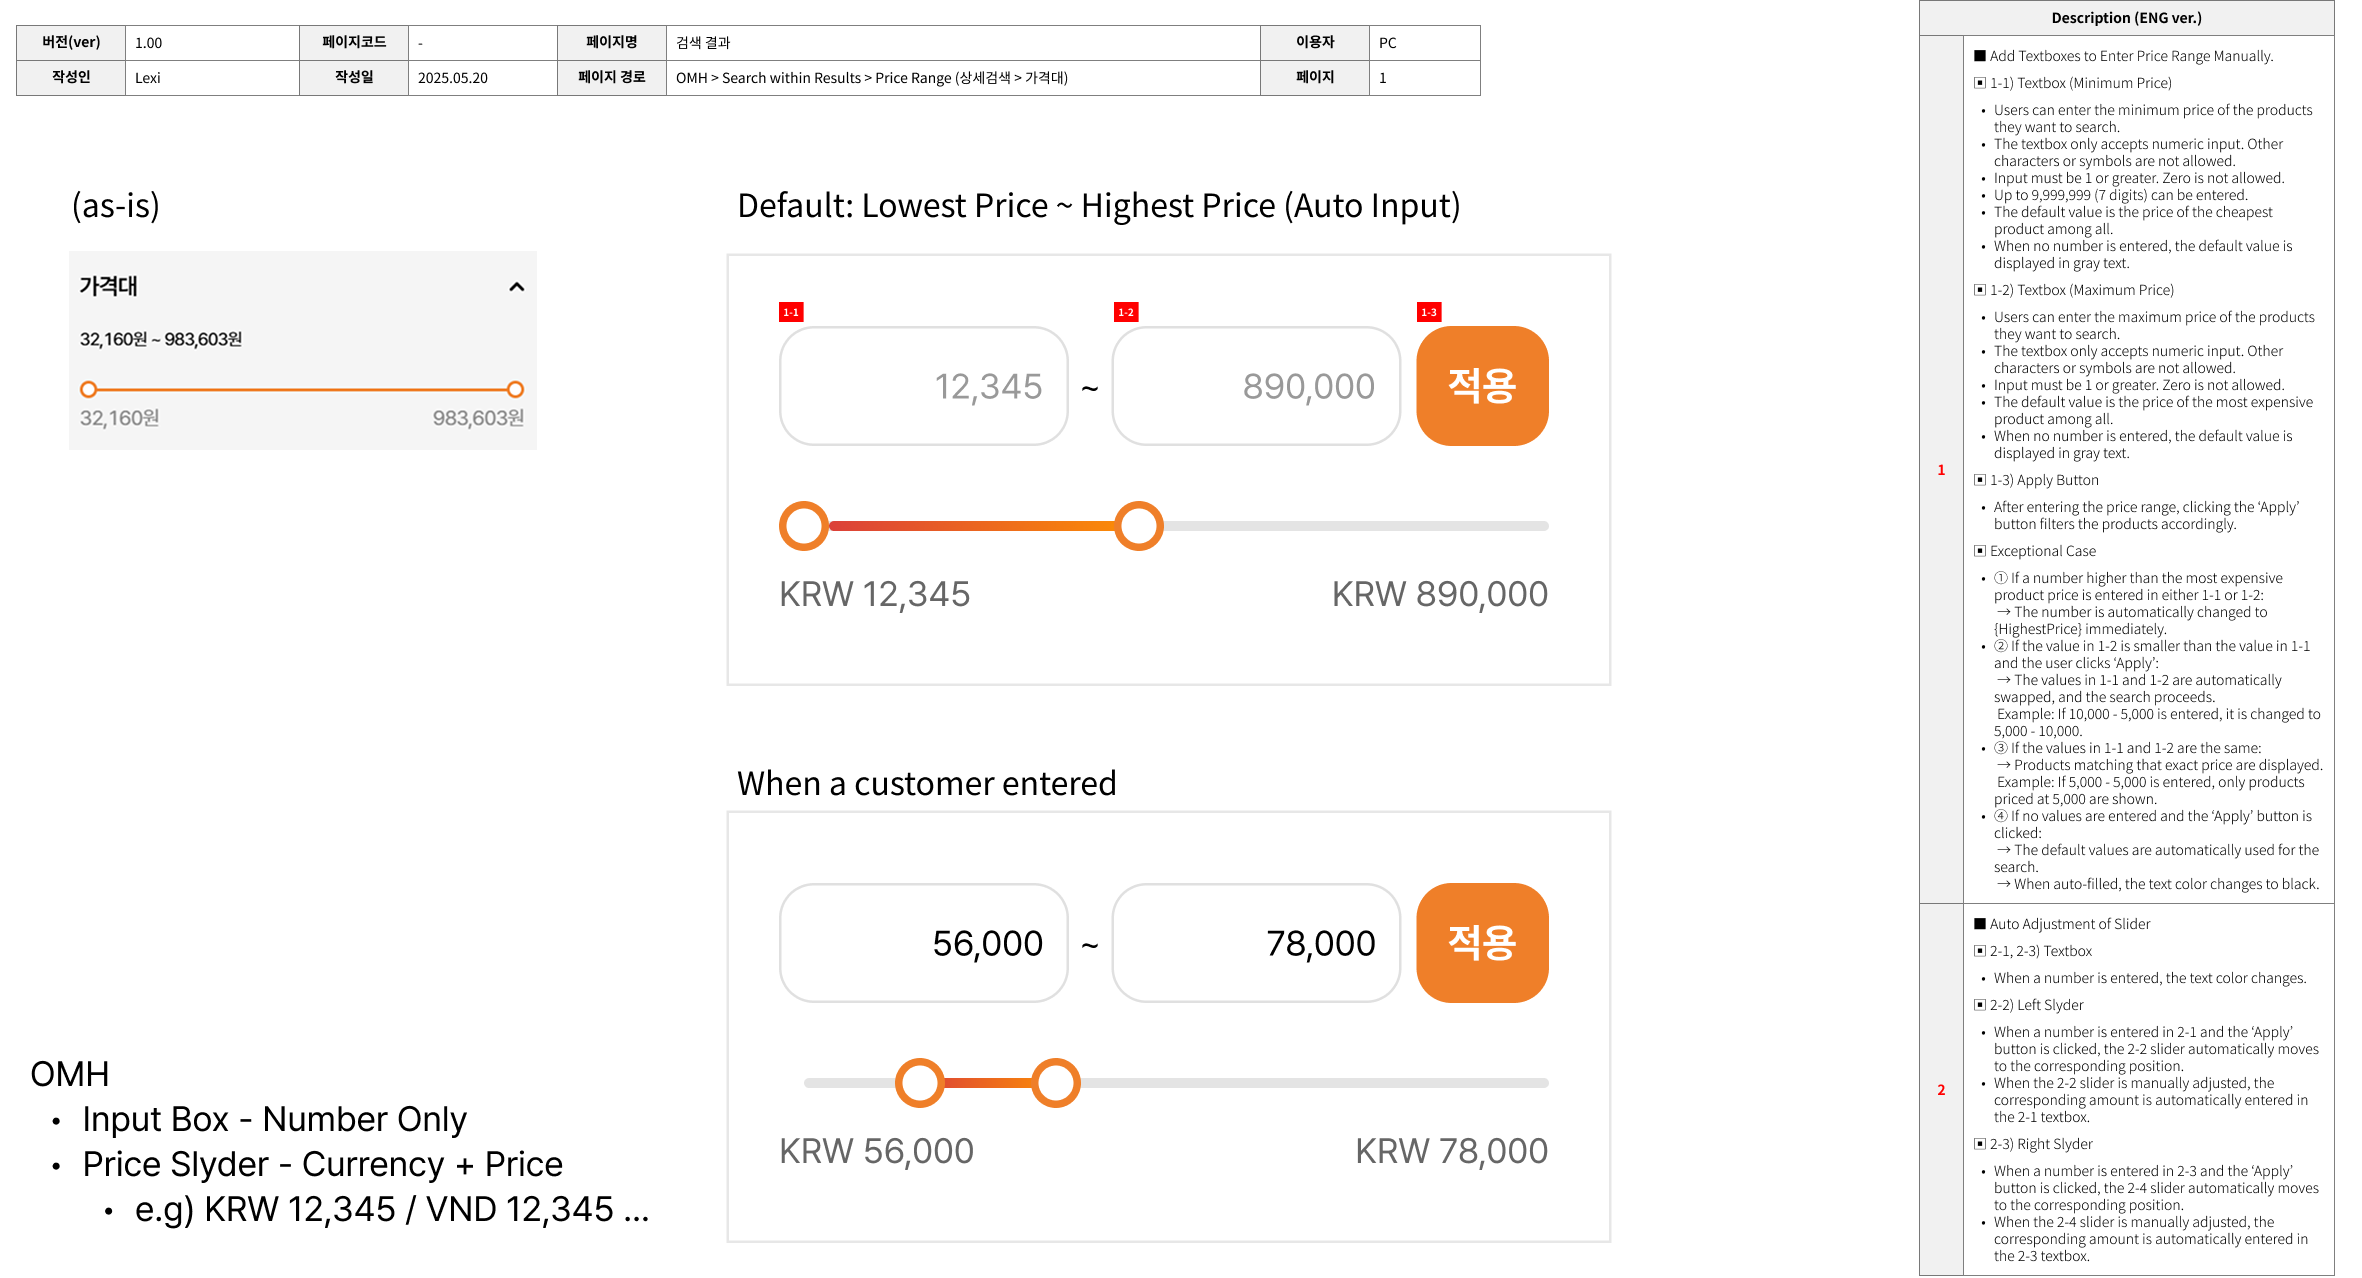2362x1278 pixels.
Task: Select right slider handle above KRW 78,000
Action: [x=1055, y=1083]
